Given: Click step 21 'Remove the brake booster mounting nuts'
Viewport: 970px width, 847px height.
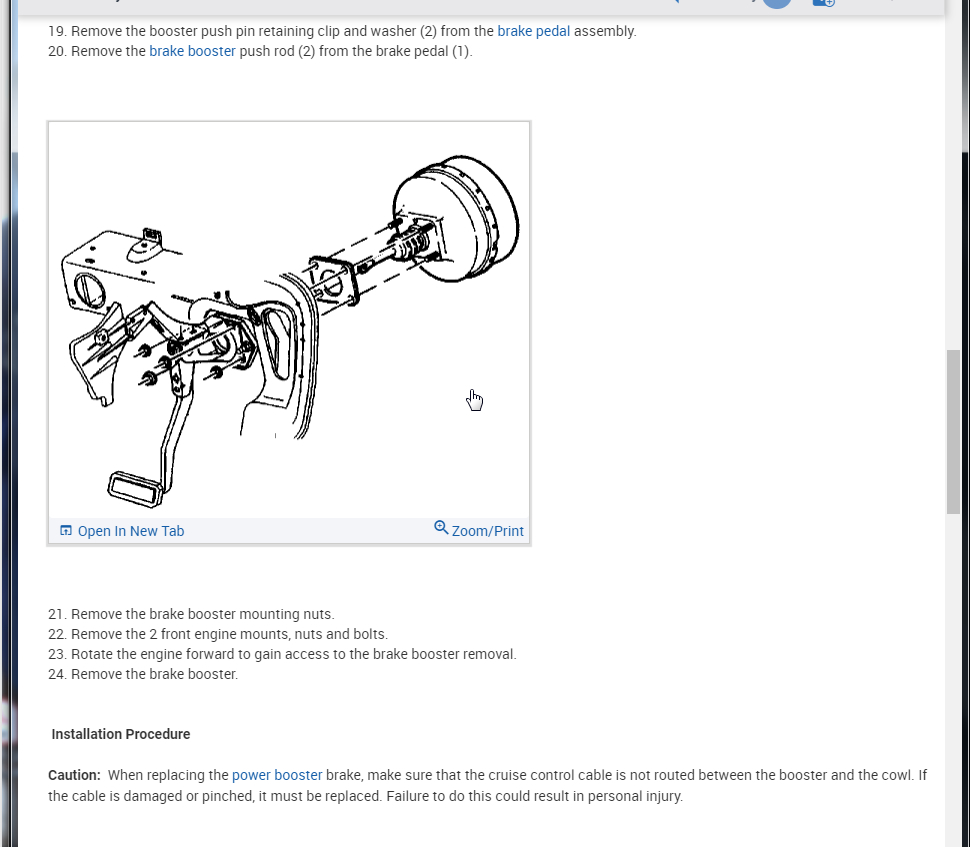Looking at the screenshot, I should point(191,614).
